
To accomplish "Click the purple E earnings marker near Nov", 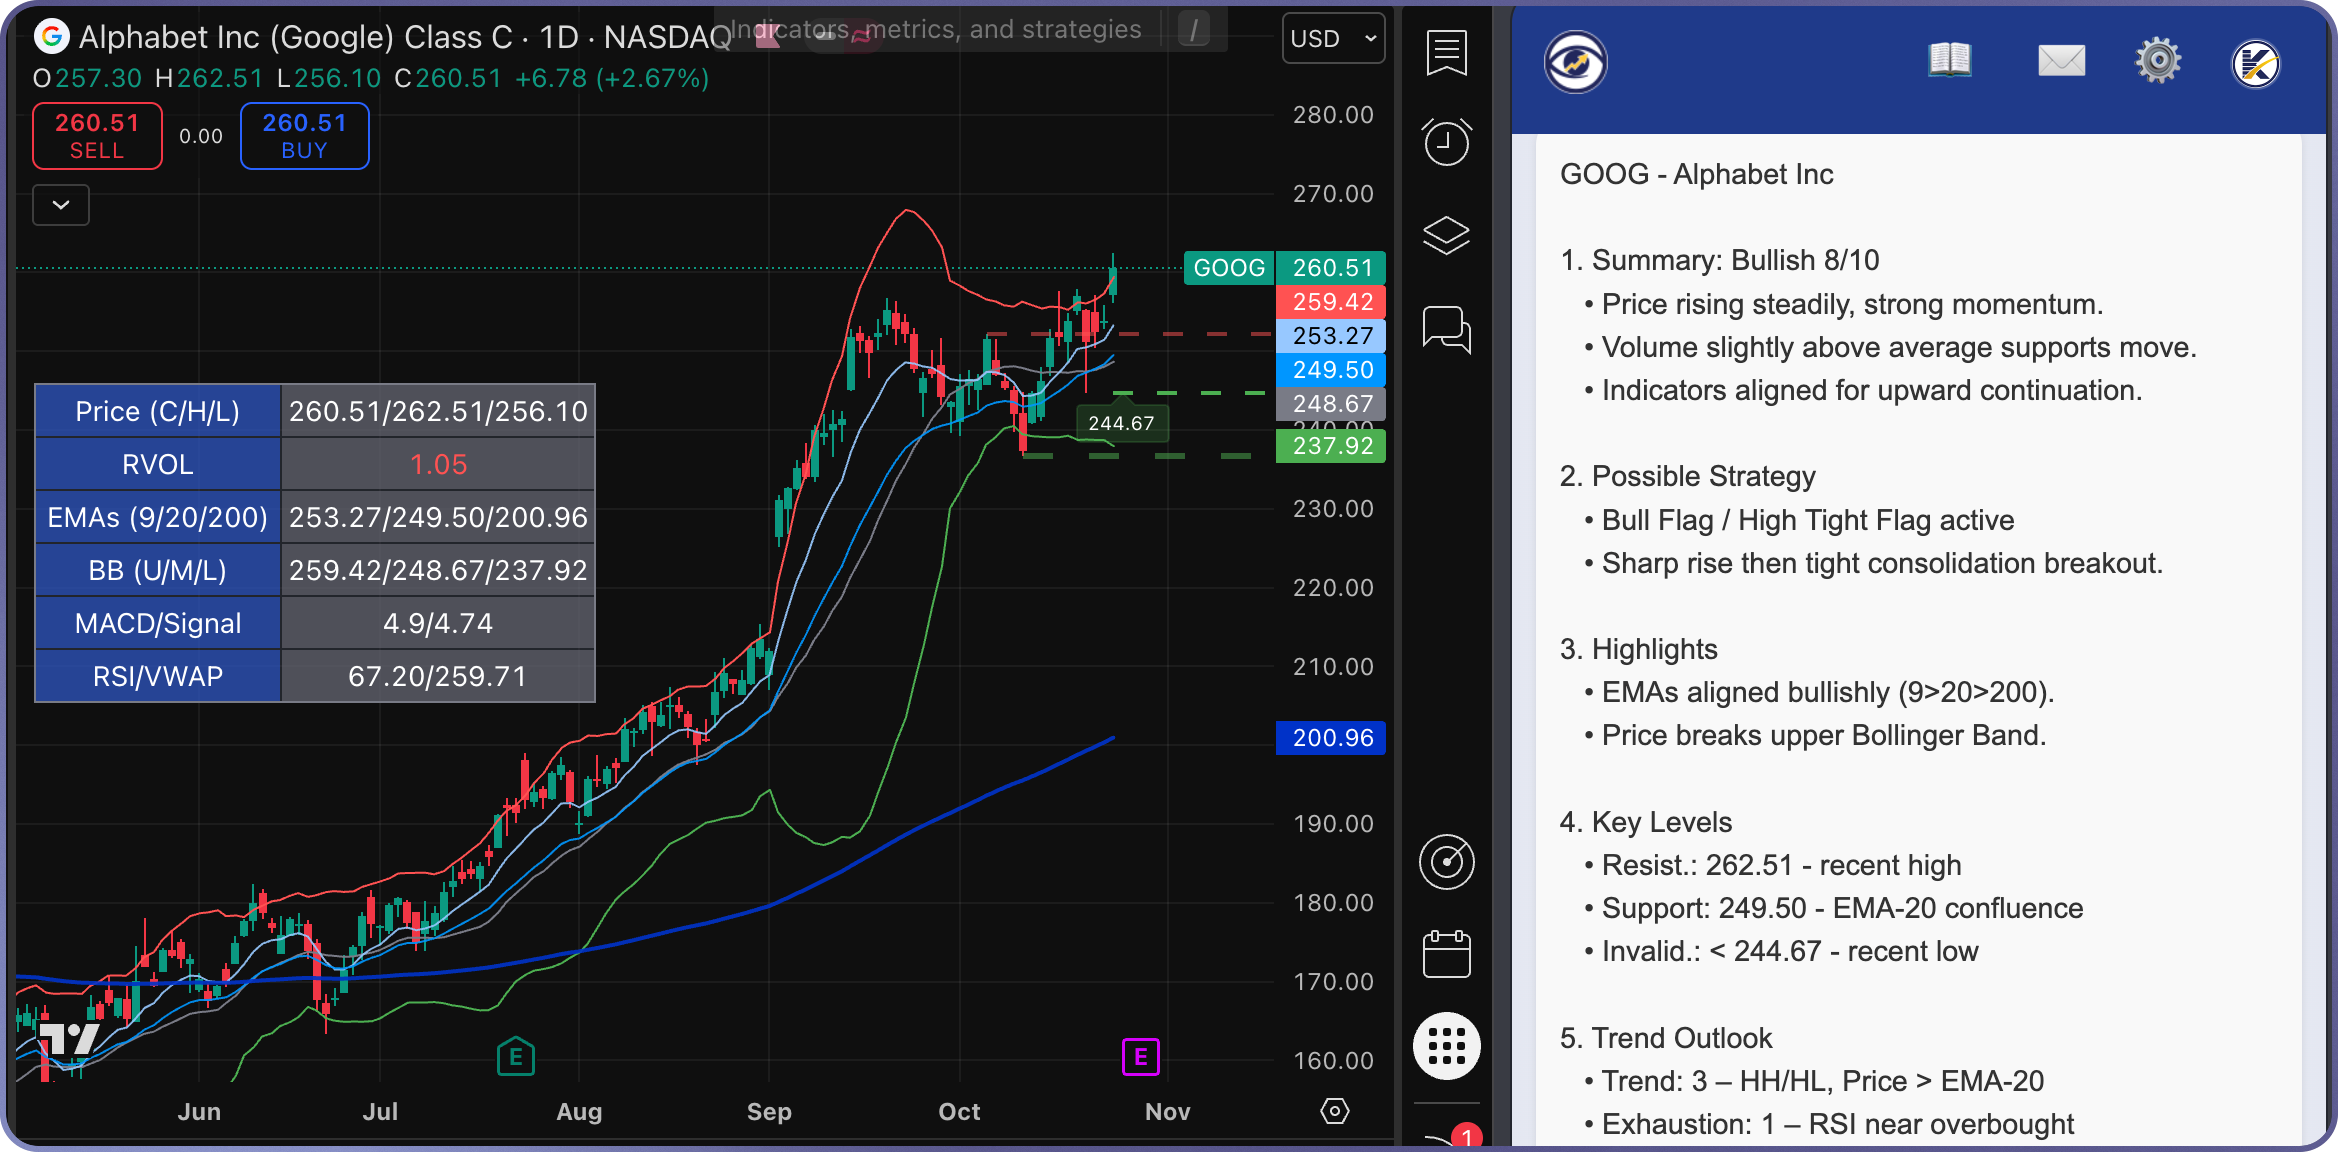I will coord(1140,1056).
